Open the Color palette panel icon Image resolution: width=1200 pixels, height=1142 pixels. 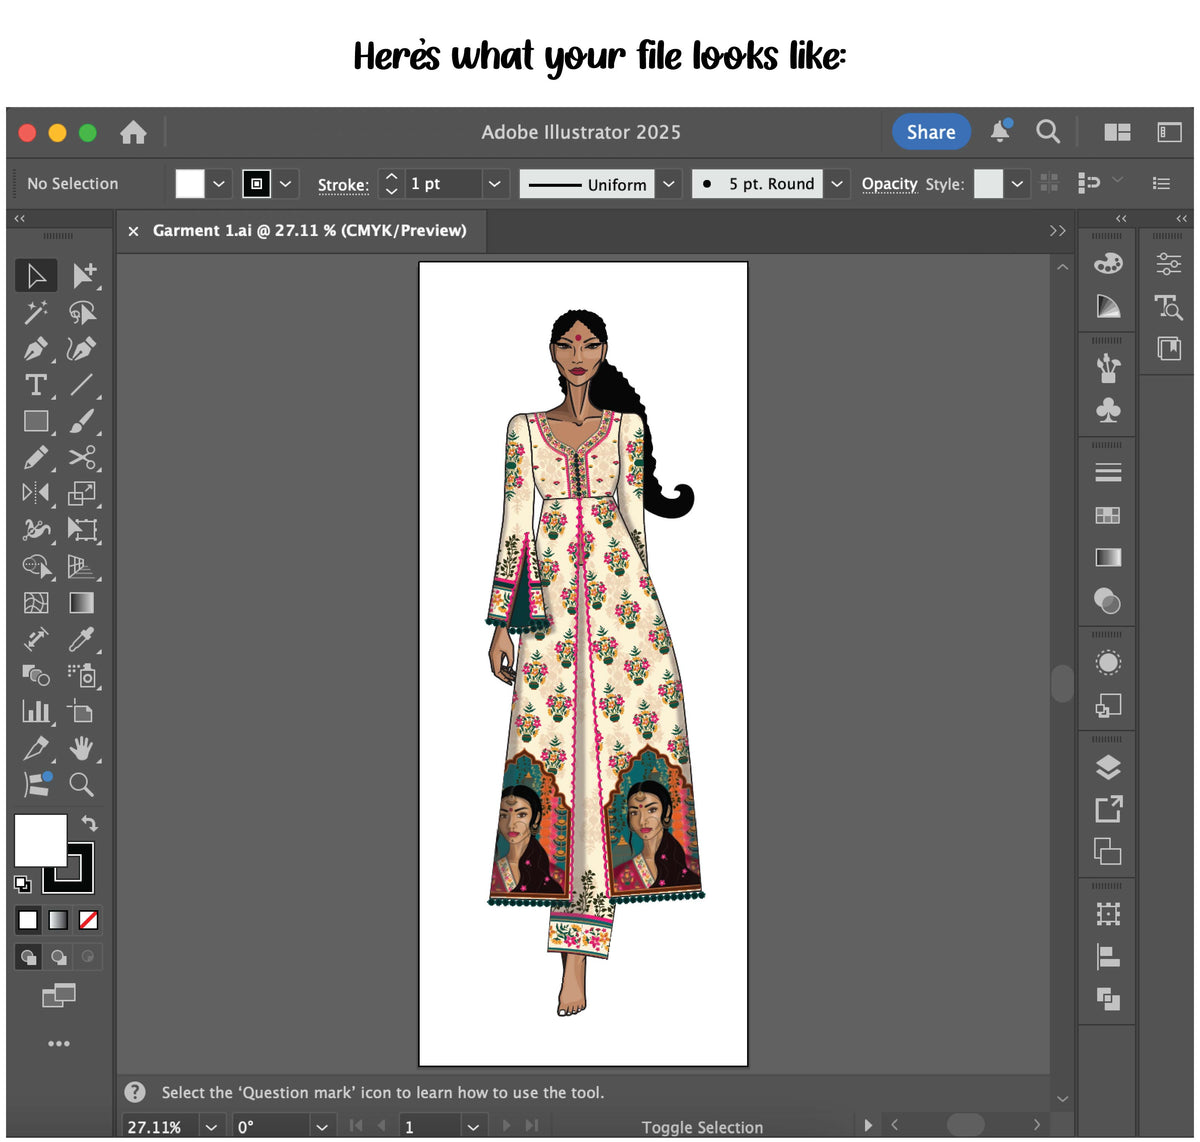1108,263
